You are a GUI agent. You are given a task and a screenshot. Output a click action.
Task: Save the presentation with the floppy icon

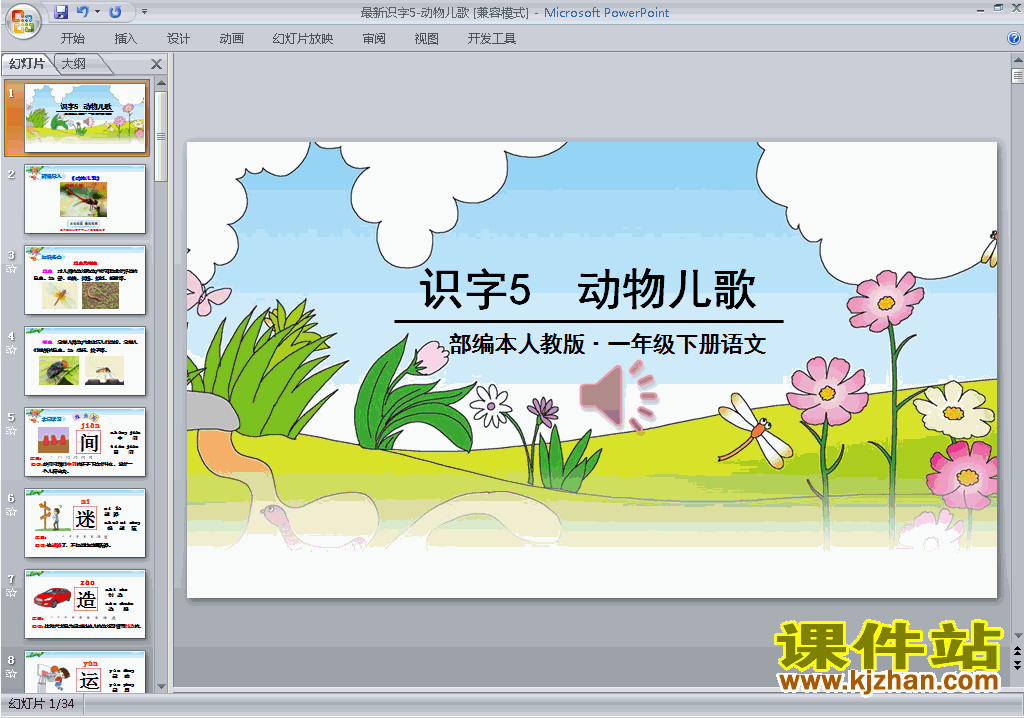coord(61,12)
